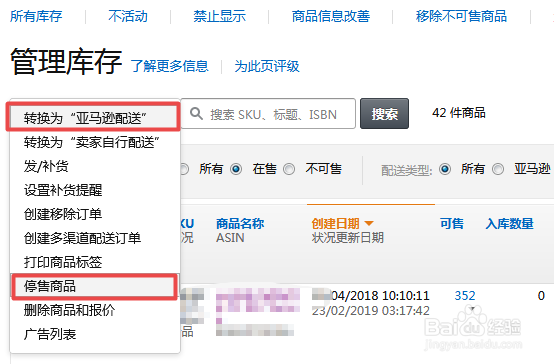554x364 pixels.
Task: Toggle the orange sort arrow beside 创建日期
Action: pos(369,223)
